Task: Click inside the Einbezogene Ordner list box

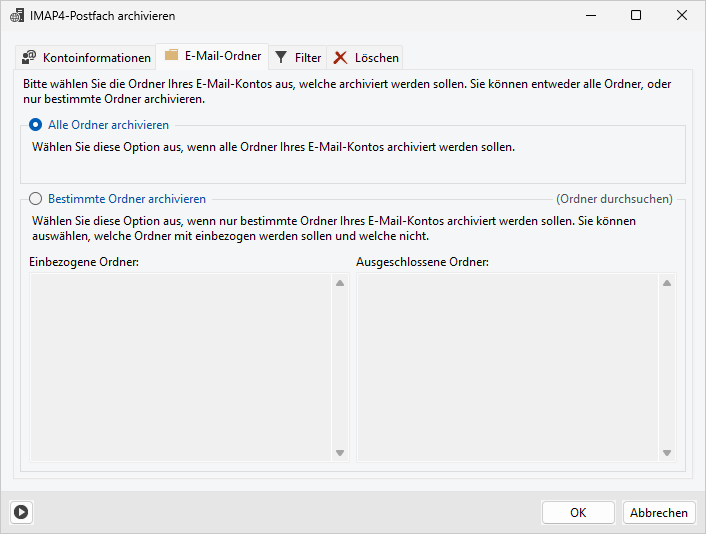Action: (x=181, y=367)
